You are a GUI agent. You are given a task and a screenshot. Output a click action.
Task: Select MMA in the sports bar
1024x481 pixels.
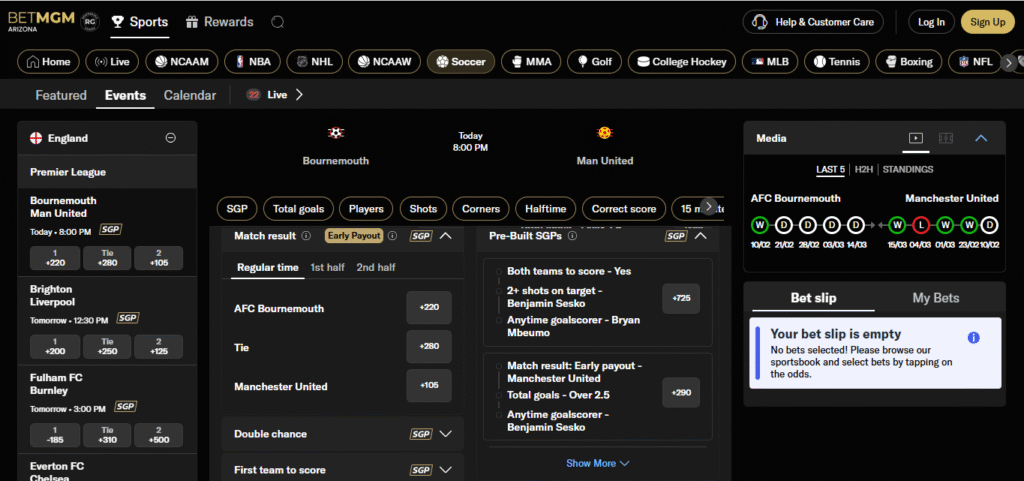coord(531,62)
